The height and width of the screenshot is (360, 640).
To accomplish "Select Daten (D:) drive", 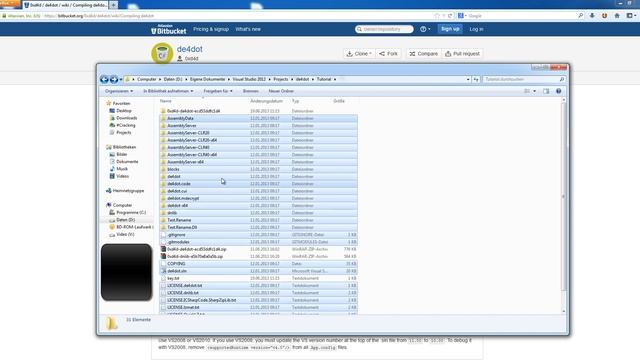I will (x=125, y=220).
